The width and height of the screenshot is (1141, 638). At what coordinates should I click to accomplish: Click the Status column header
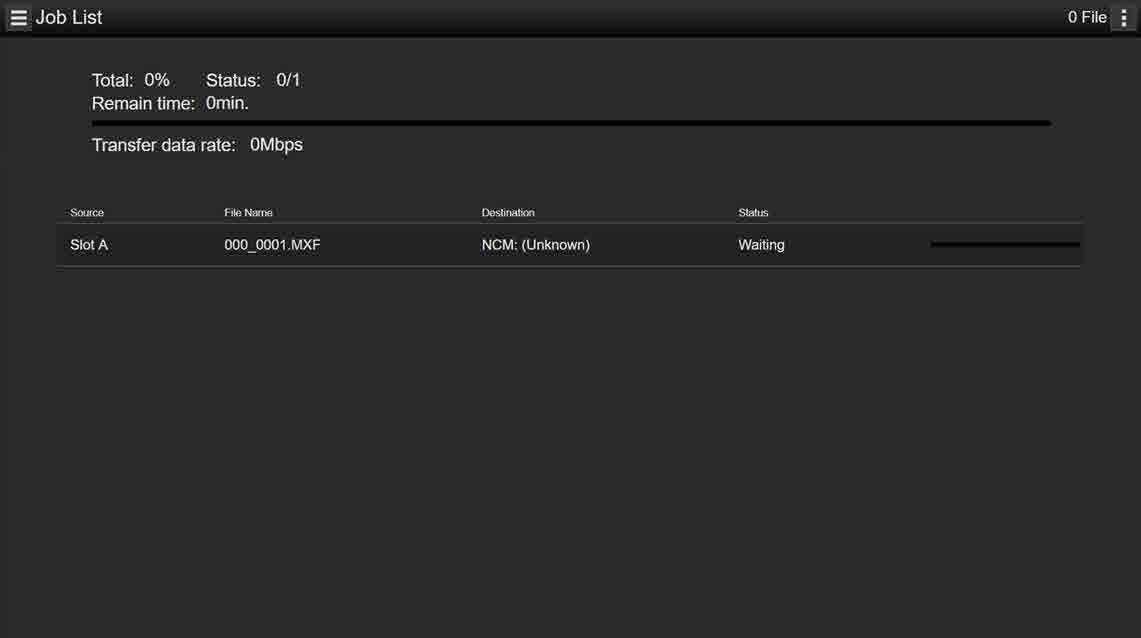click(753, 212)
